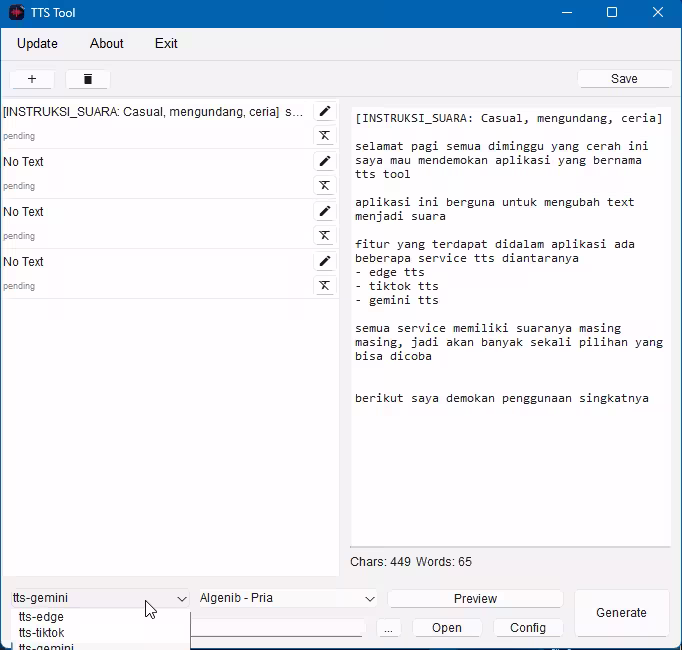This screenshot has height=650, width=682.
Task: Click the Preview button
Action: pyautogui.click(x=475, y=598)
